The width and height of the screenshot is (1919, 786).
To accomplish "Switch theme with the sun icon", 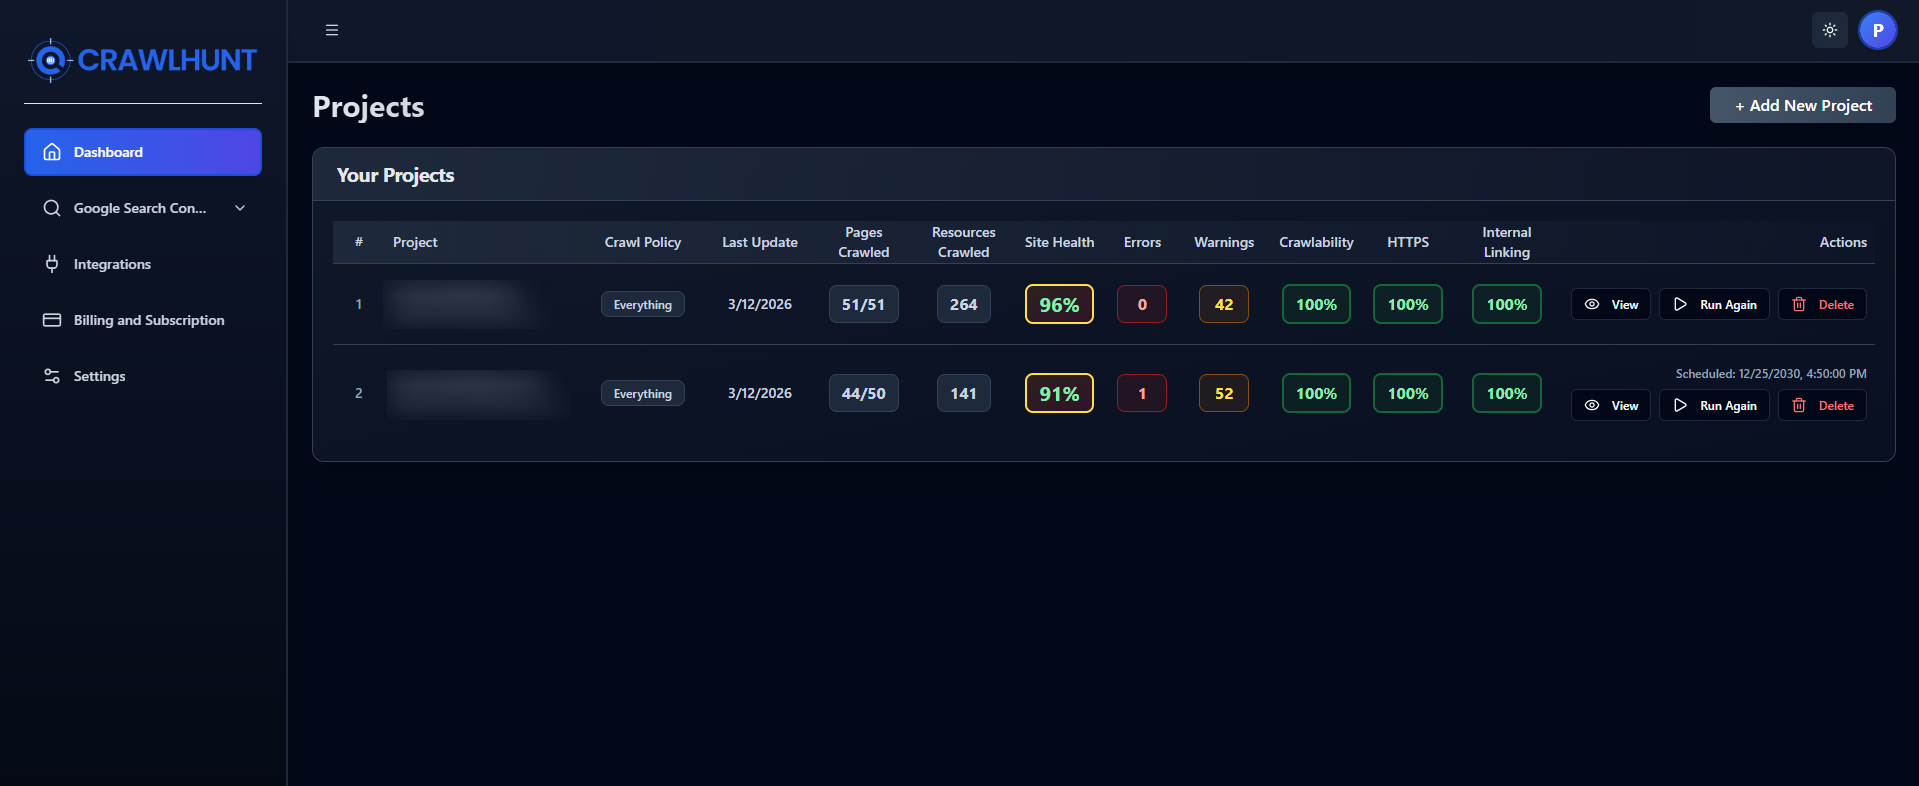I will [x=1830, y=30].
